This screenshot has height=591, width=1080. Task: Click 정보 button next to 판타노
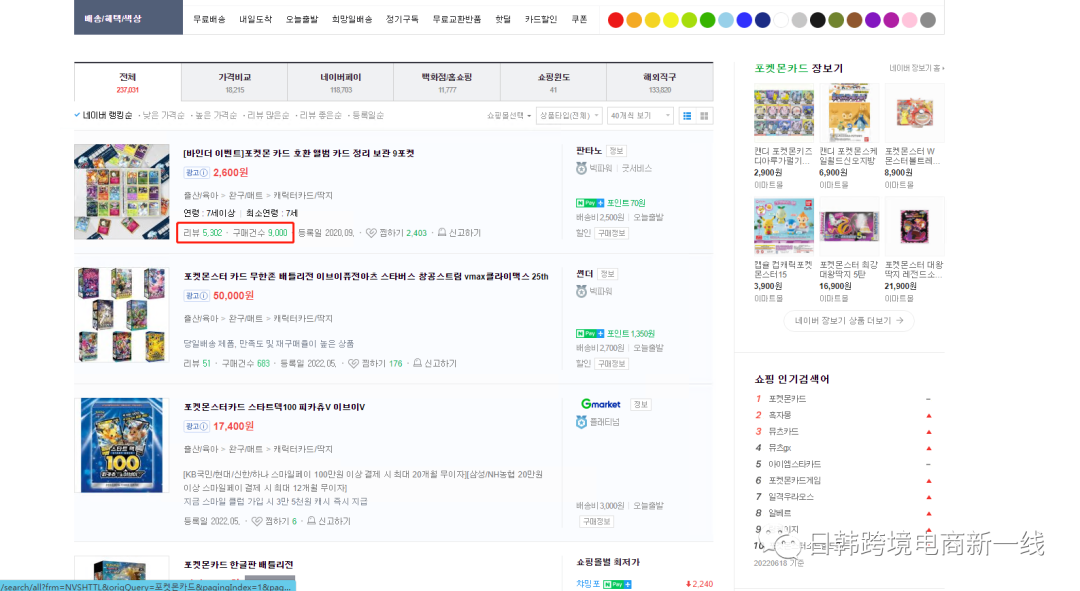(616, 151)
